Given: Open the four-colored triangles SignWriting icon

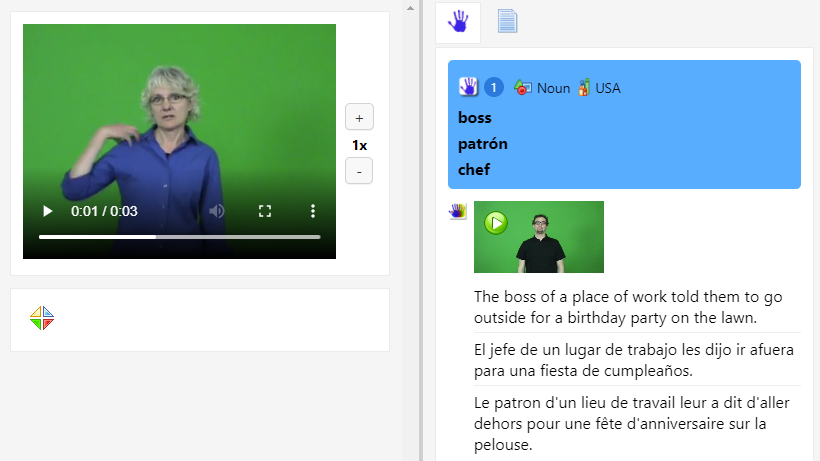Looking at the screenshot, I should [x=42, y=318].
